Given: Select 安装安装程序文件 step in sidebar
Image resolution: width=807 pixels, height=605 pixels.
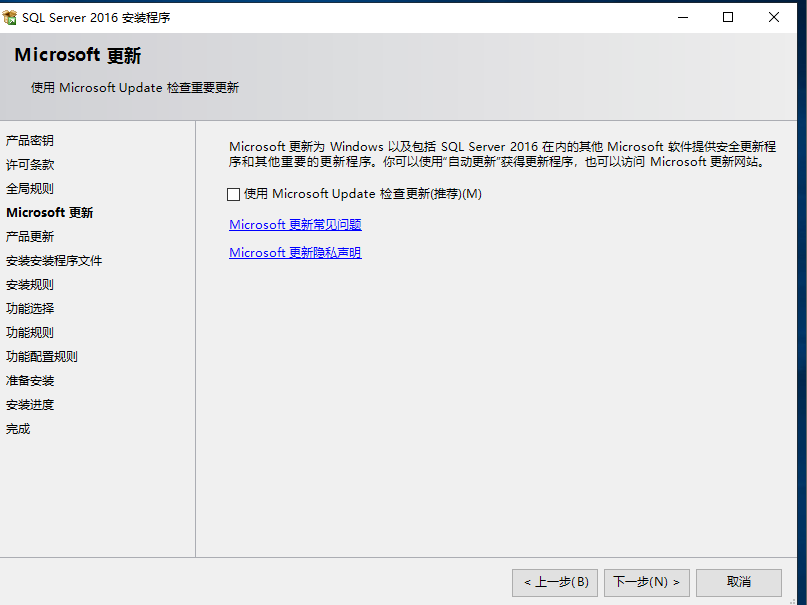Looking at the screenshot, I should click(54, 261).
